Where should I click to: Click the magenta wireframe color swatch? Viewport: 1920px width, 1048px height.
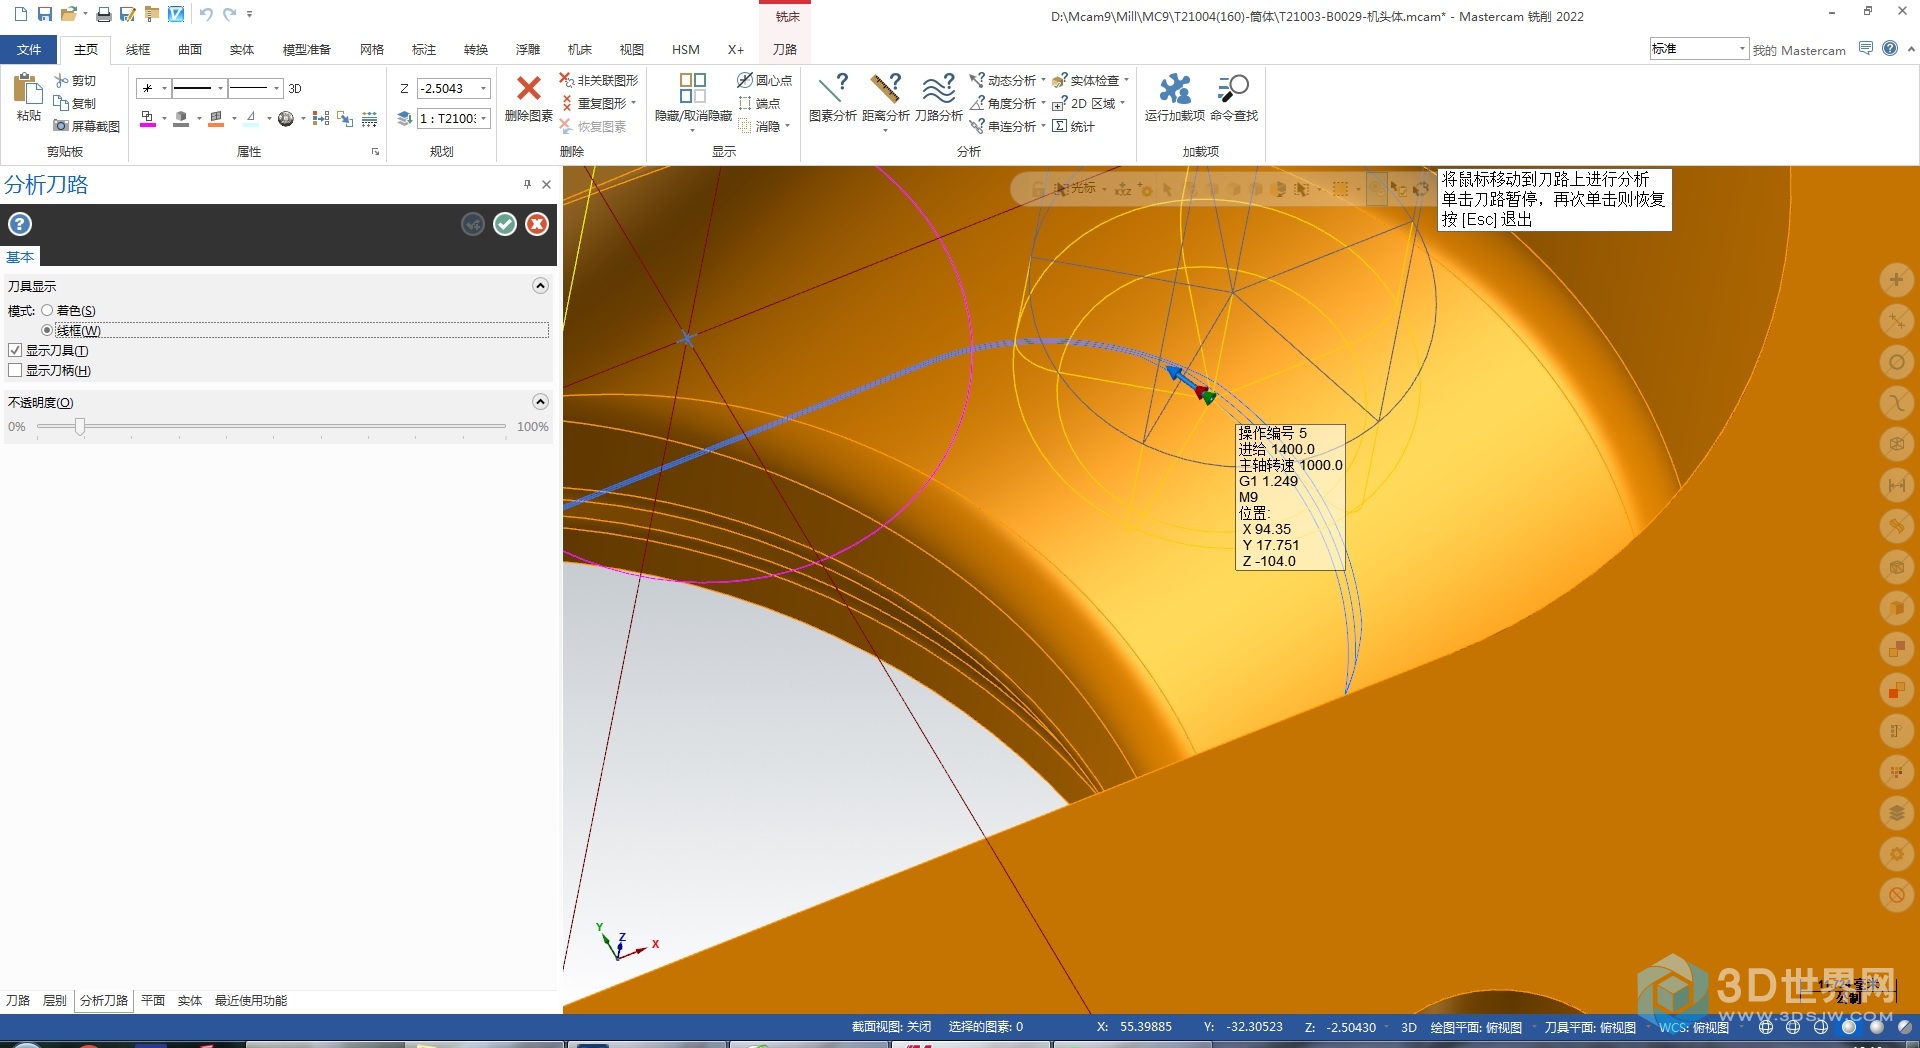[147, 119]
